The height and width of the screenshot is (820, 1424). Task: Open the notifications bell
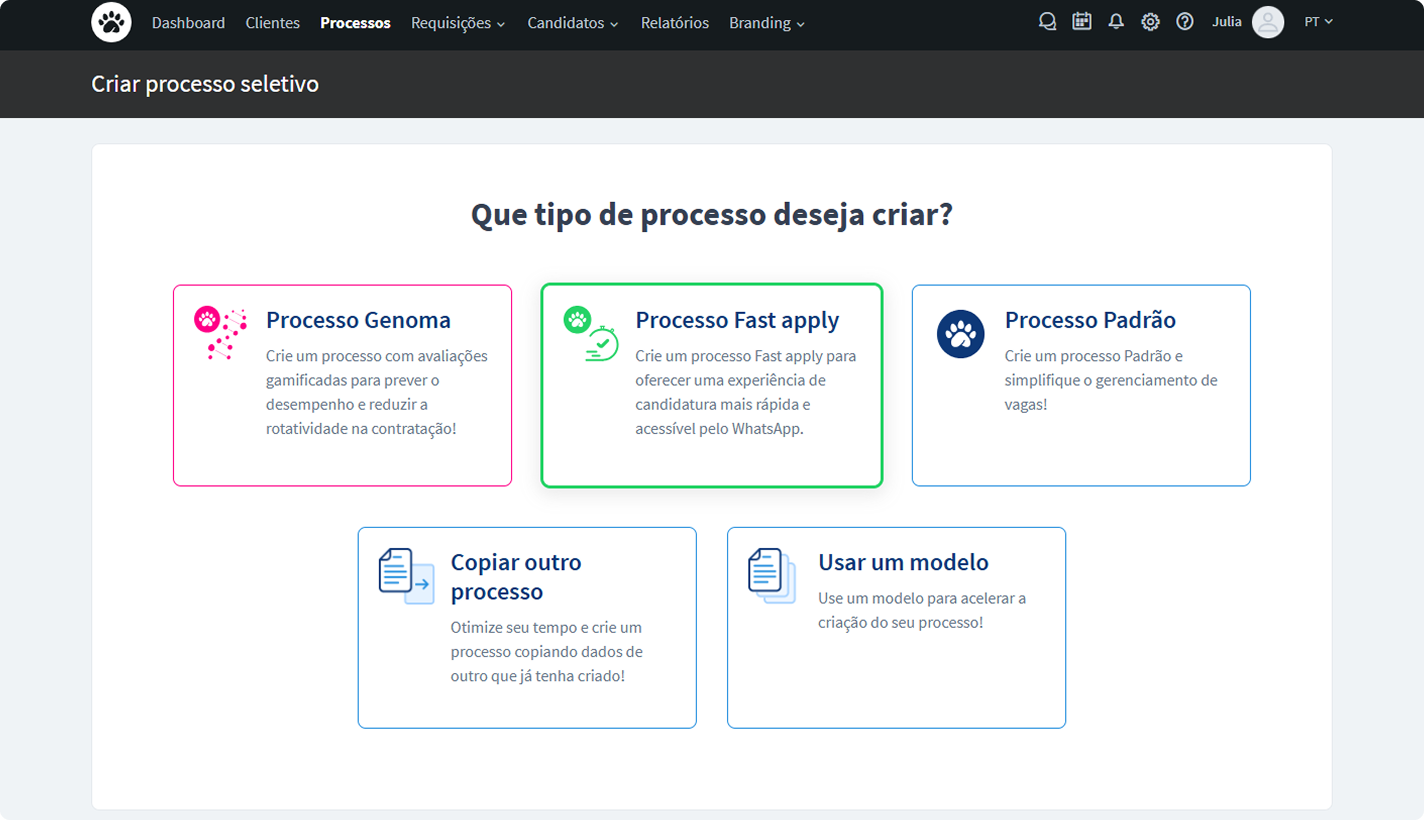[x=1116, y=21]
